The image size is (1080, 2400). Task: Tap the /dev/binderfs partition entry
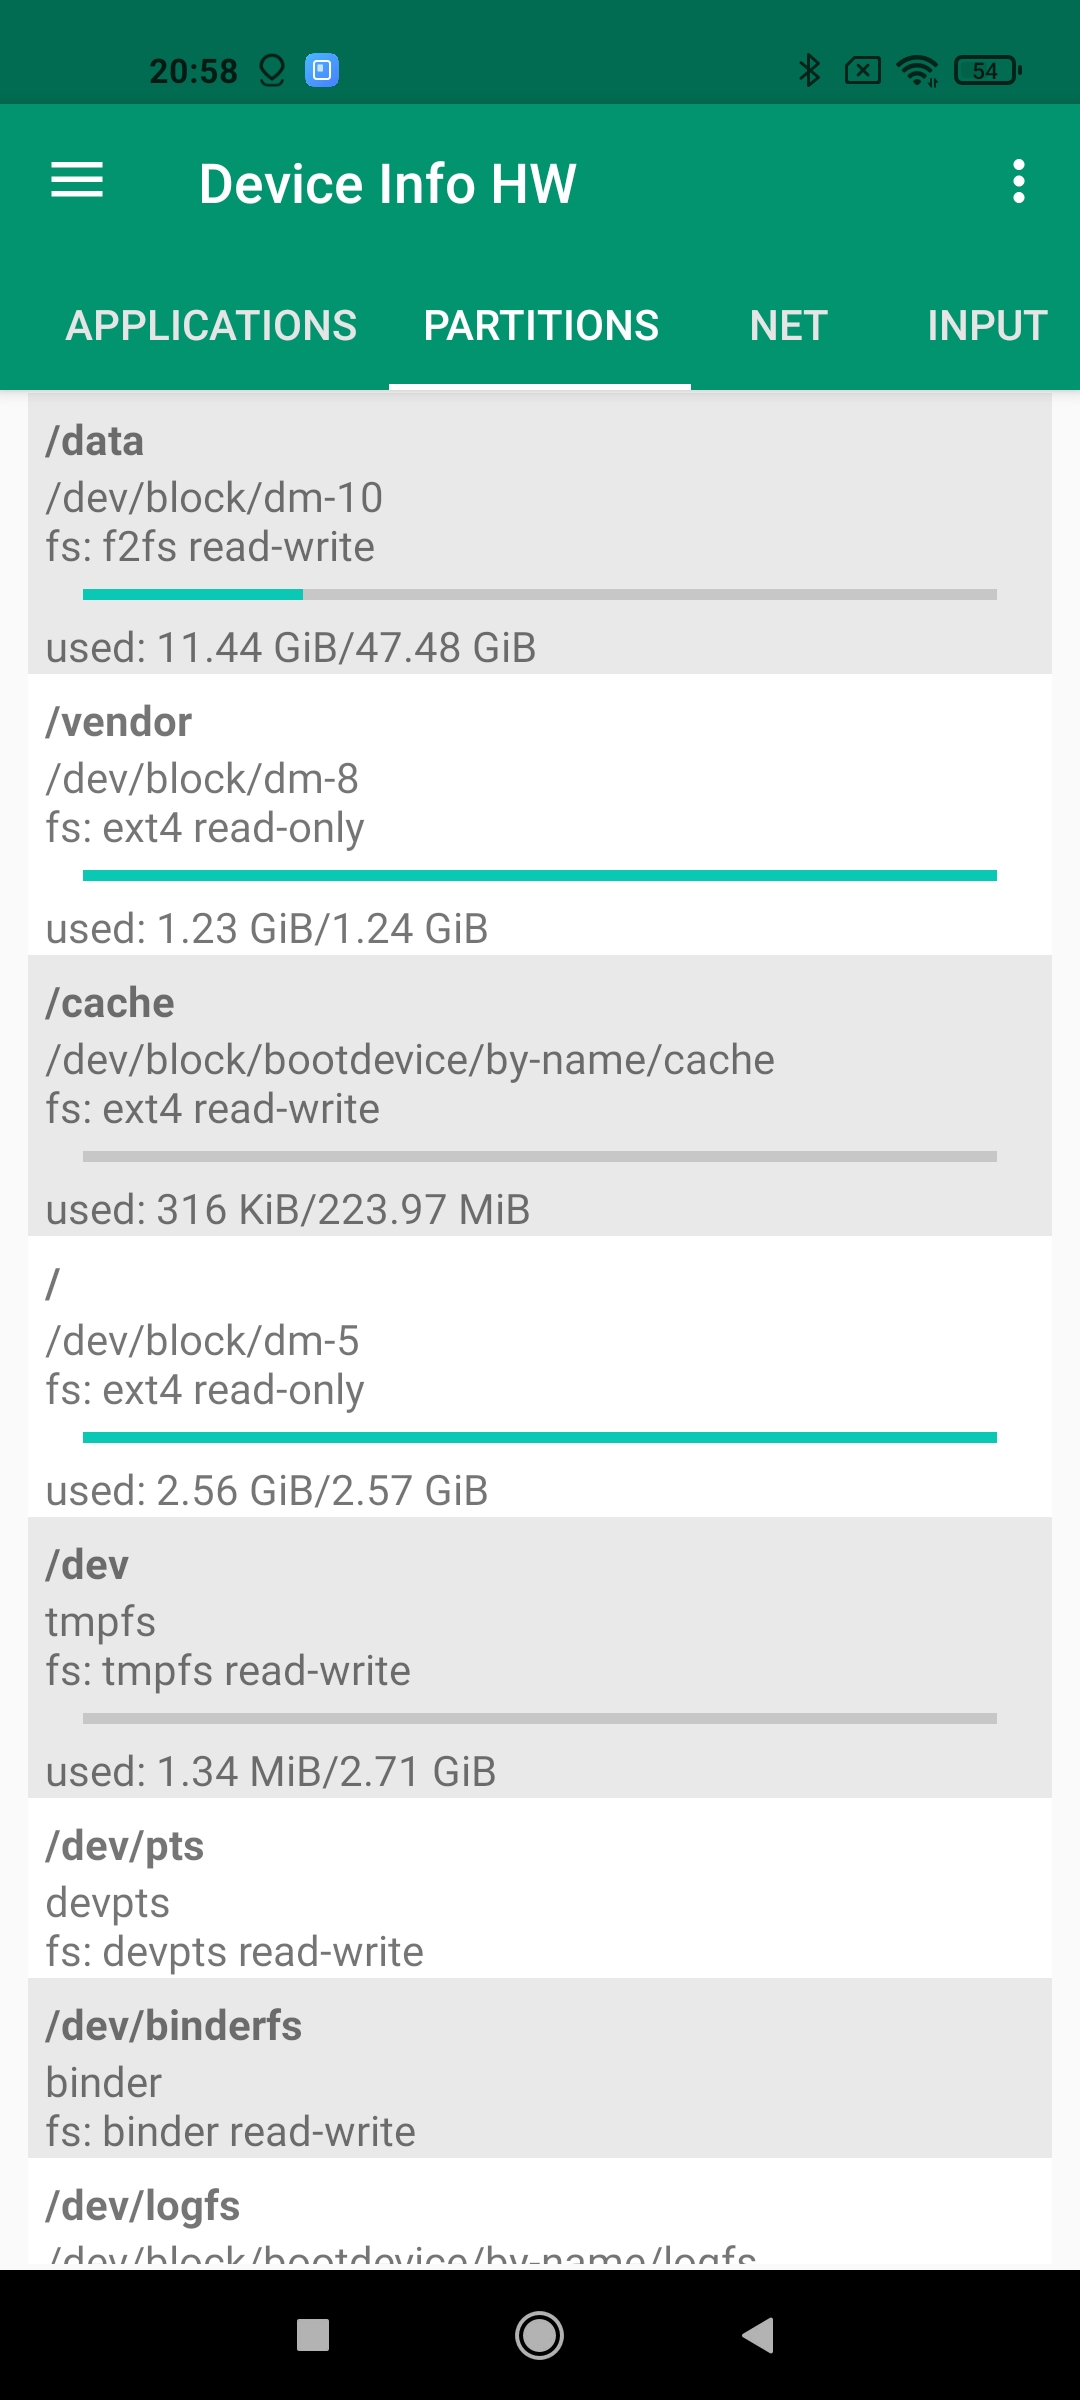pos(540,2068)
